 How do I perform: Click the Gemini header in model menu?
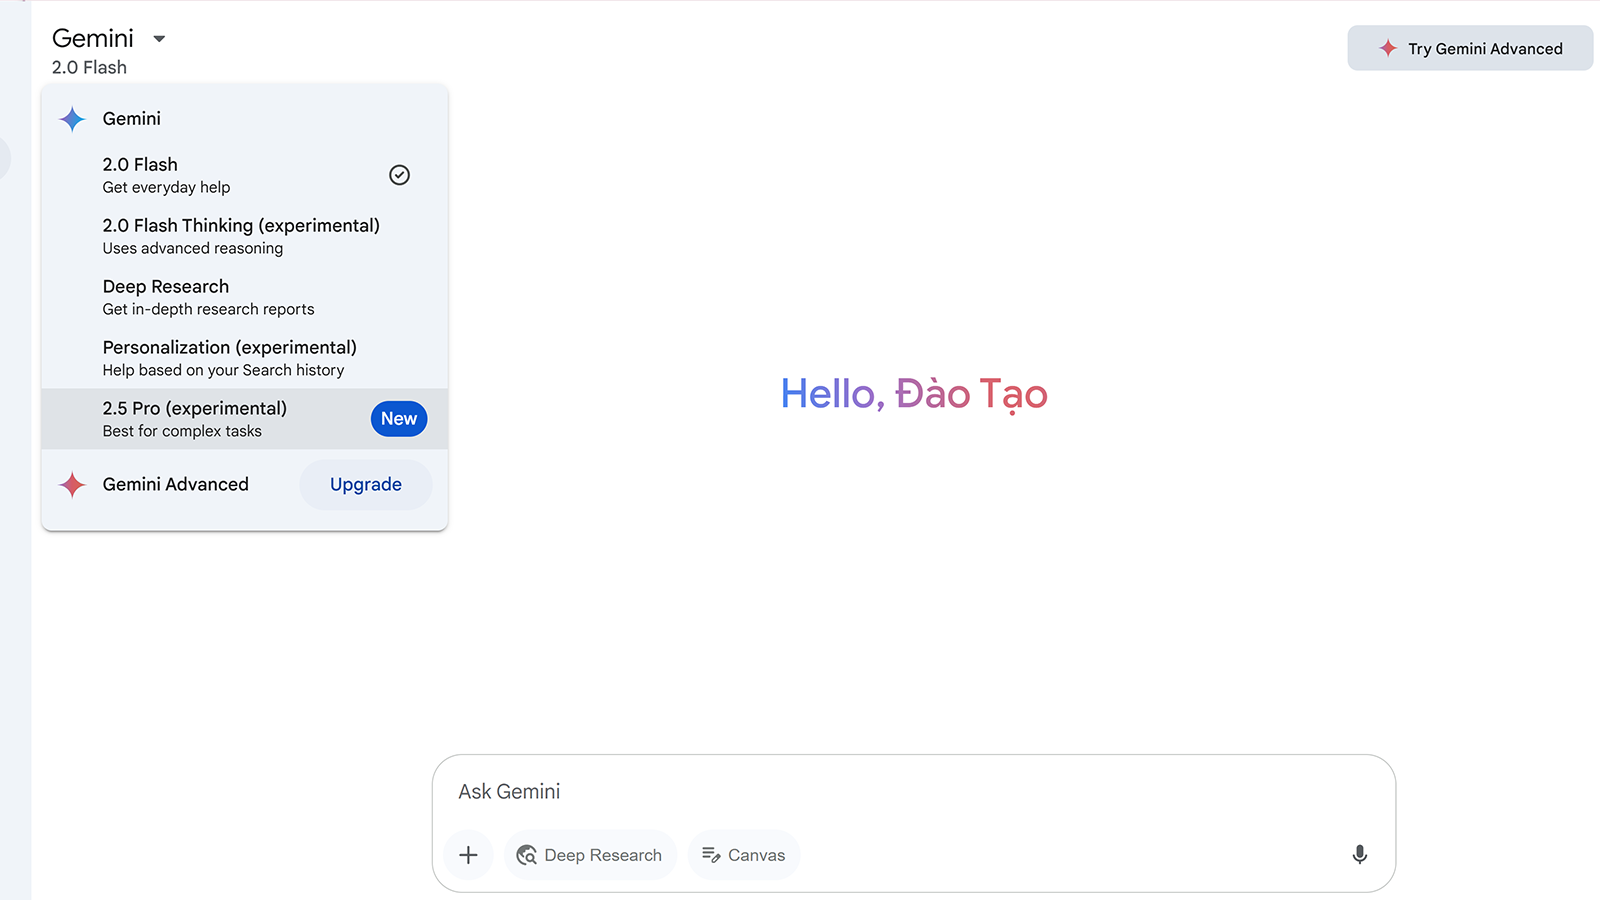click(132, 119)
